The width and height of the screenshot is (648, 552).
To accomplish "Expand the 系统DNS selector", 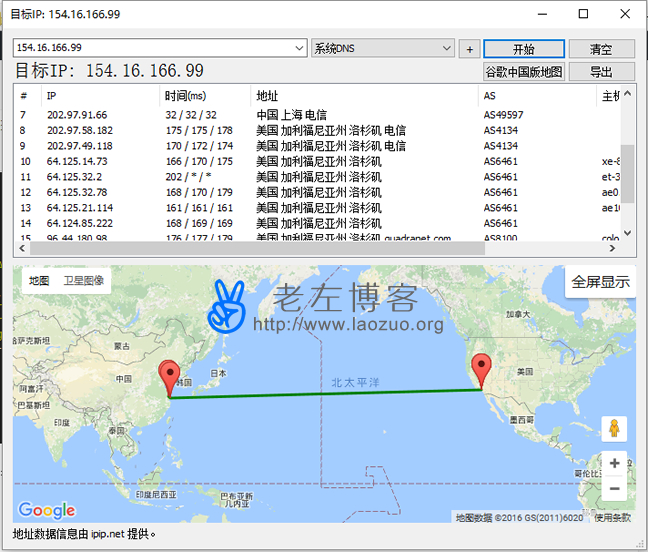I will (448, 48).
